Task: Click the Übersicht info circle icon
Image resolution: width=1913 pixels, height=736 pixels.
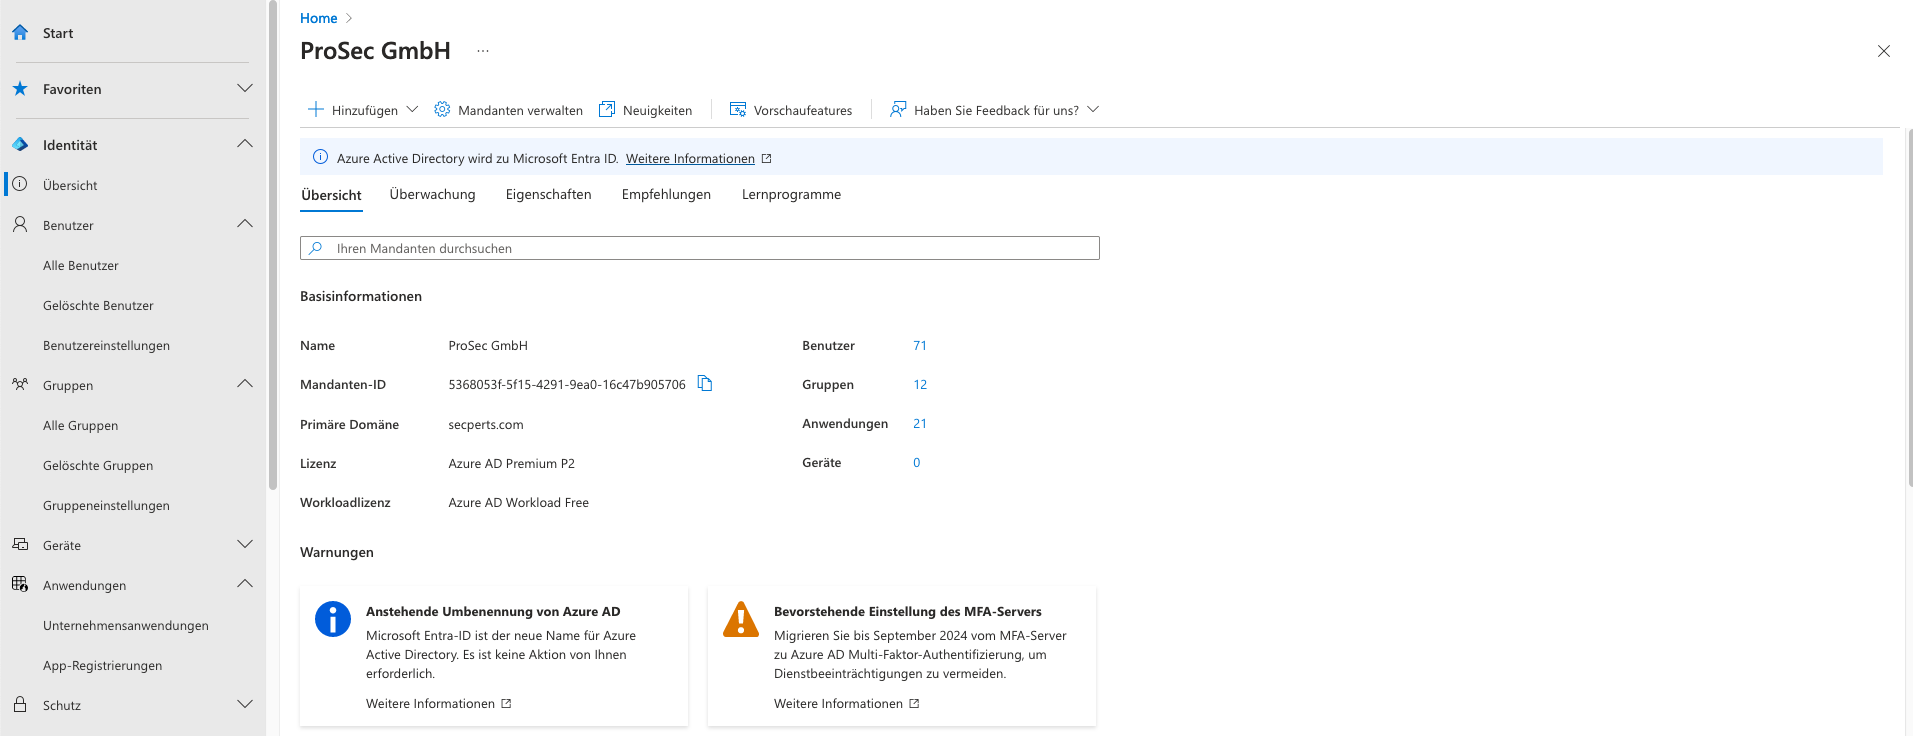Action: [20, 184]
